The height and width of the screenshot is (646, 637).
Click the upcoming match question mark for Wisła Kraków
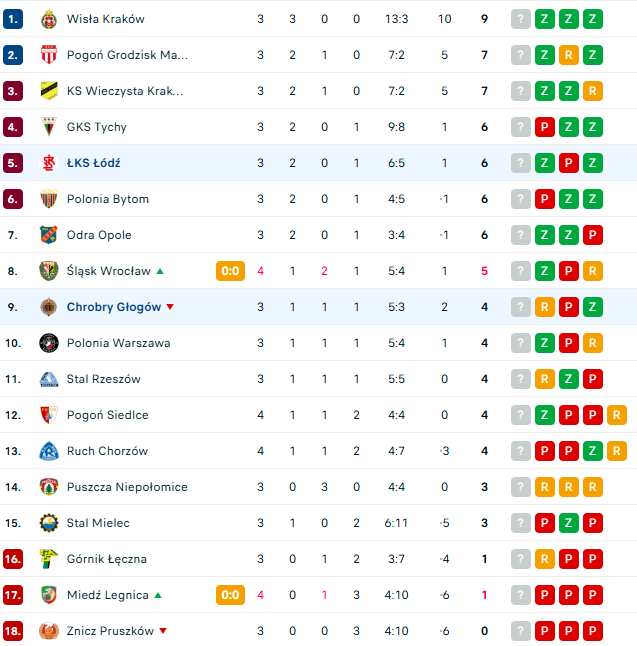(x=520, y=19)
